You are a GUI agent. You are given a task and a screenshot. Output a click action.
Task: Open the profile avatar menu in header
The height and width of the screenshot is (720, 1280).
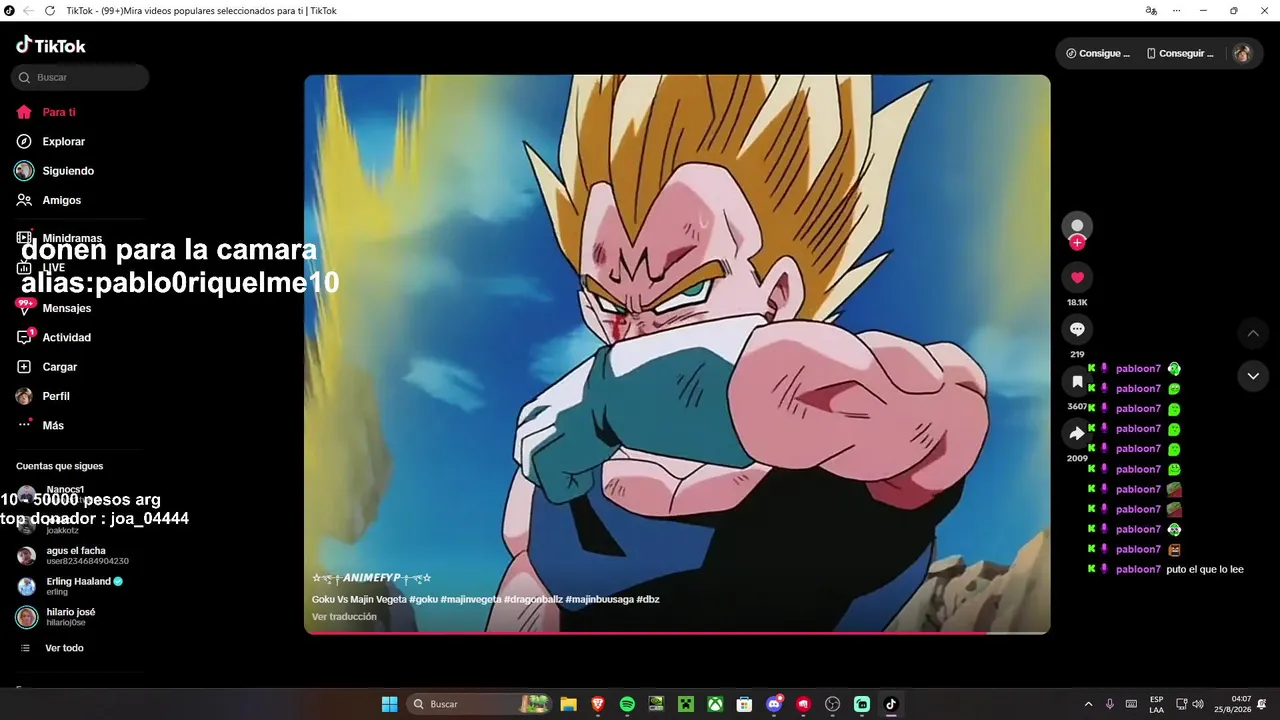coord(1242,53)
